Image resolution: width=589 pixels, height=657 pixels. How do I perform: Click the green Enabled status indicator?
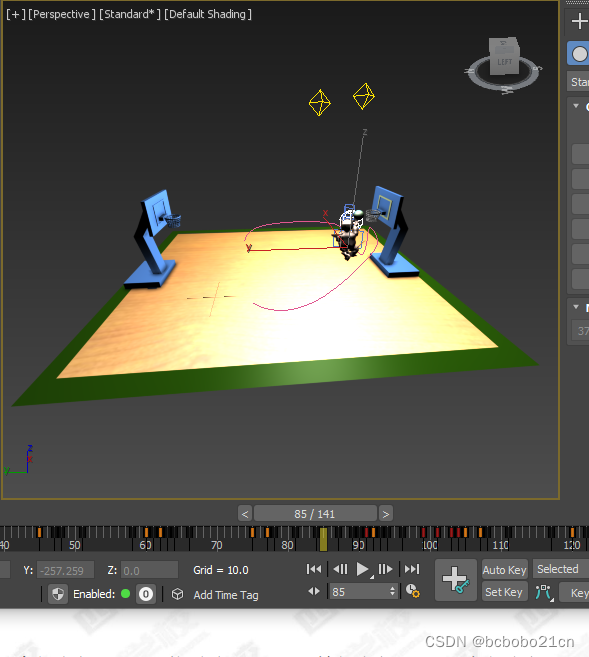click(x=125, y=594)
